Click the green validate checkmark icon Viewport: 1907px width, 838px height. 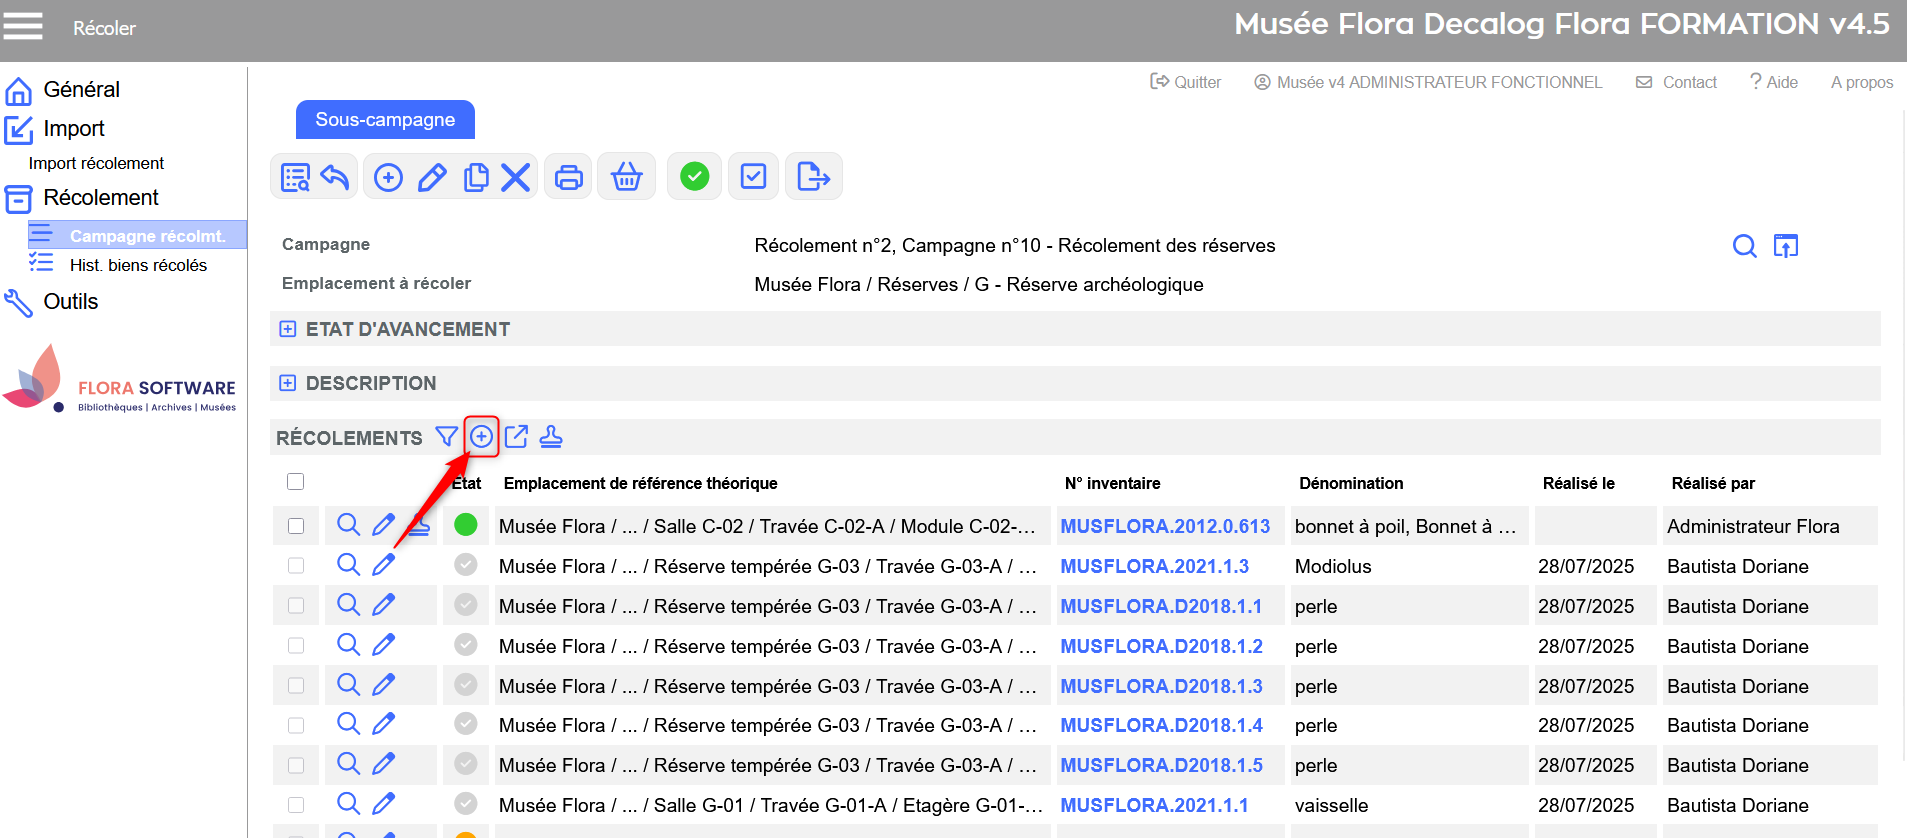(x=694, y=177)
